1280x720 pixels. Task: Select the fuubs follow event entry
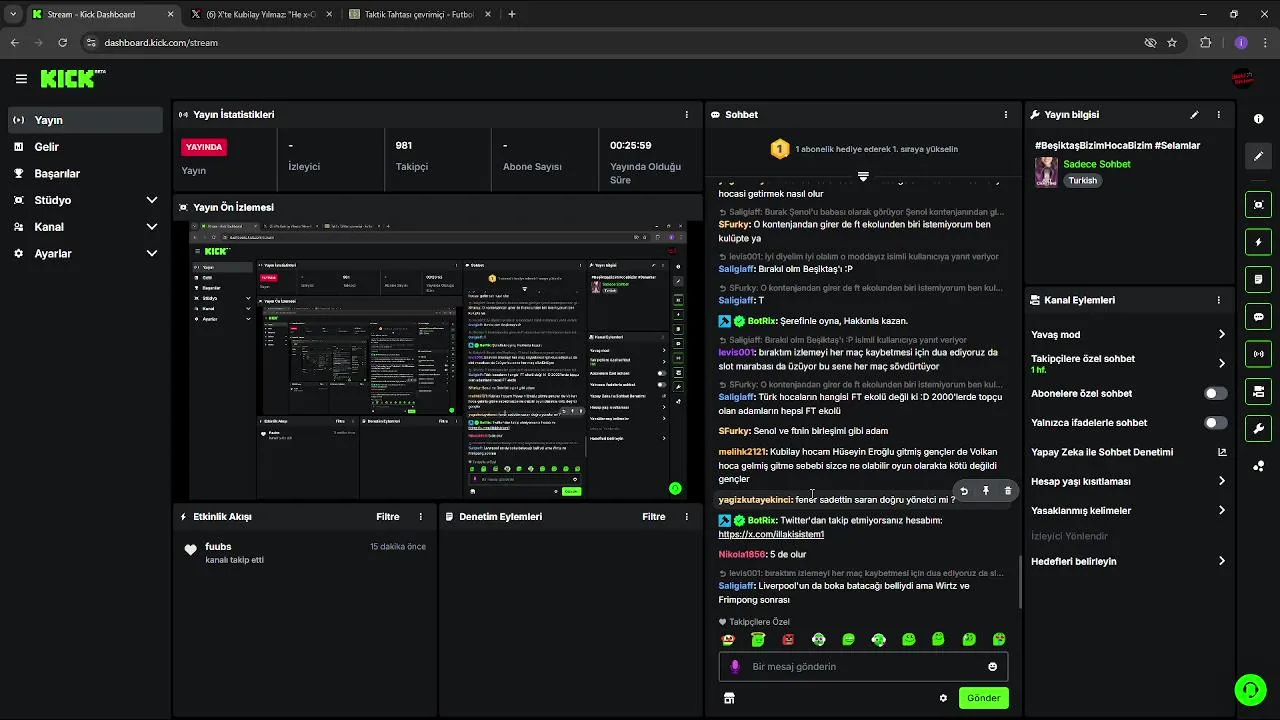(306, 553)
